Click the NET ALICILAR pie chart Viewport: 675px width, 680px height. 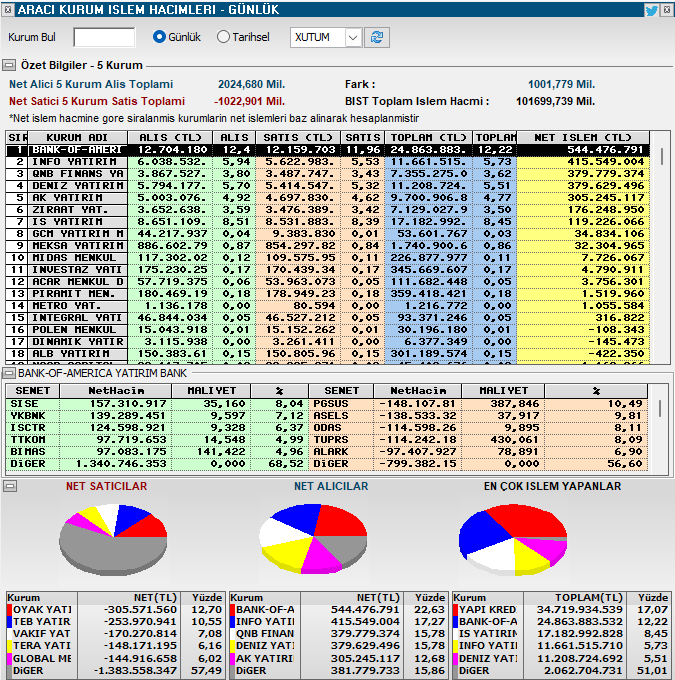click(313, 538)
